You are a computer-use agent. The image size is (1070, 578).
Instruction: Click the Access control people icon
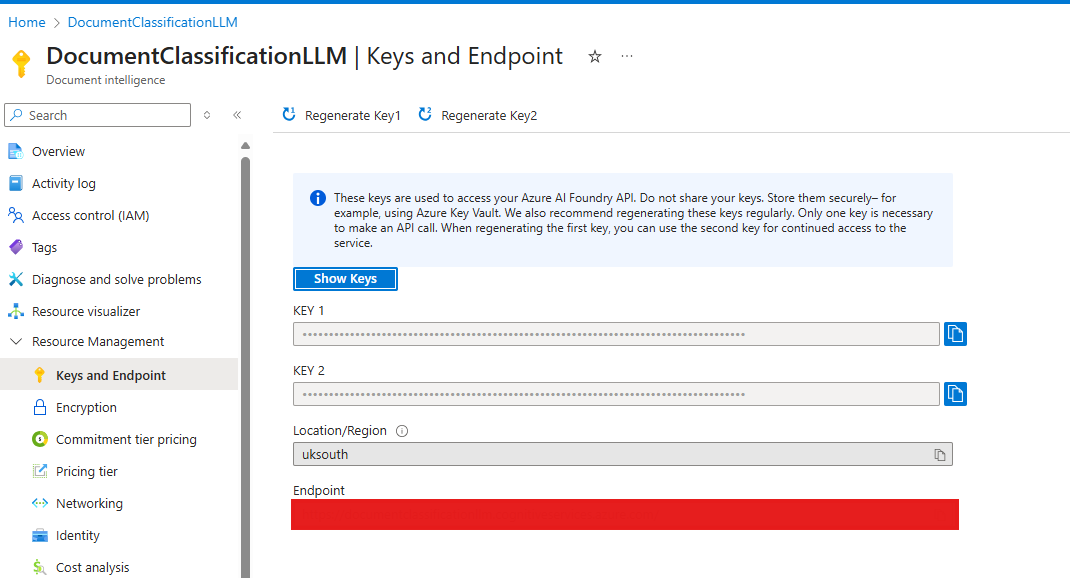click(16, 215)
